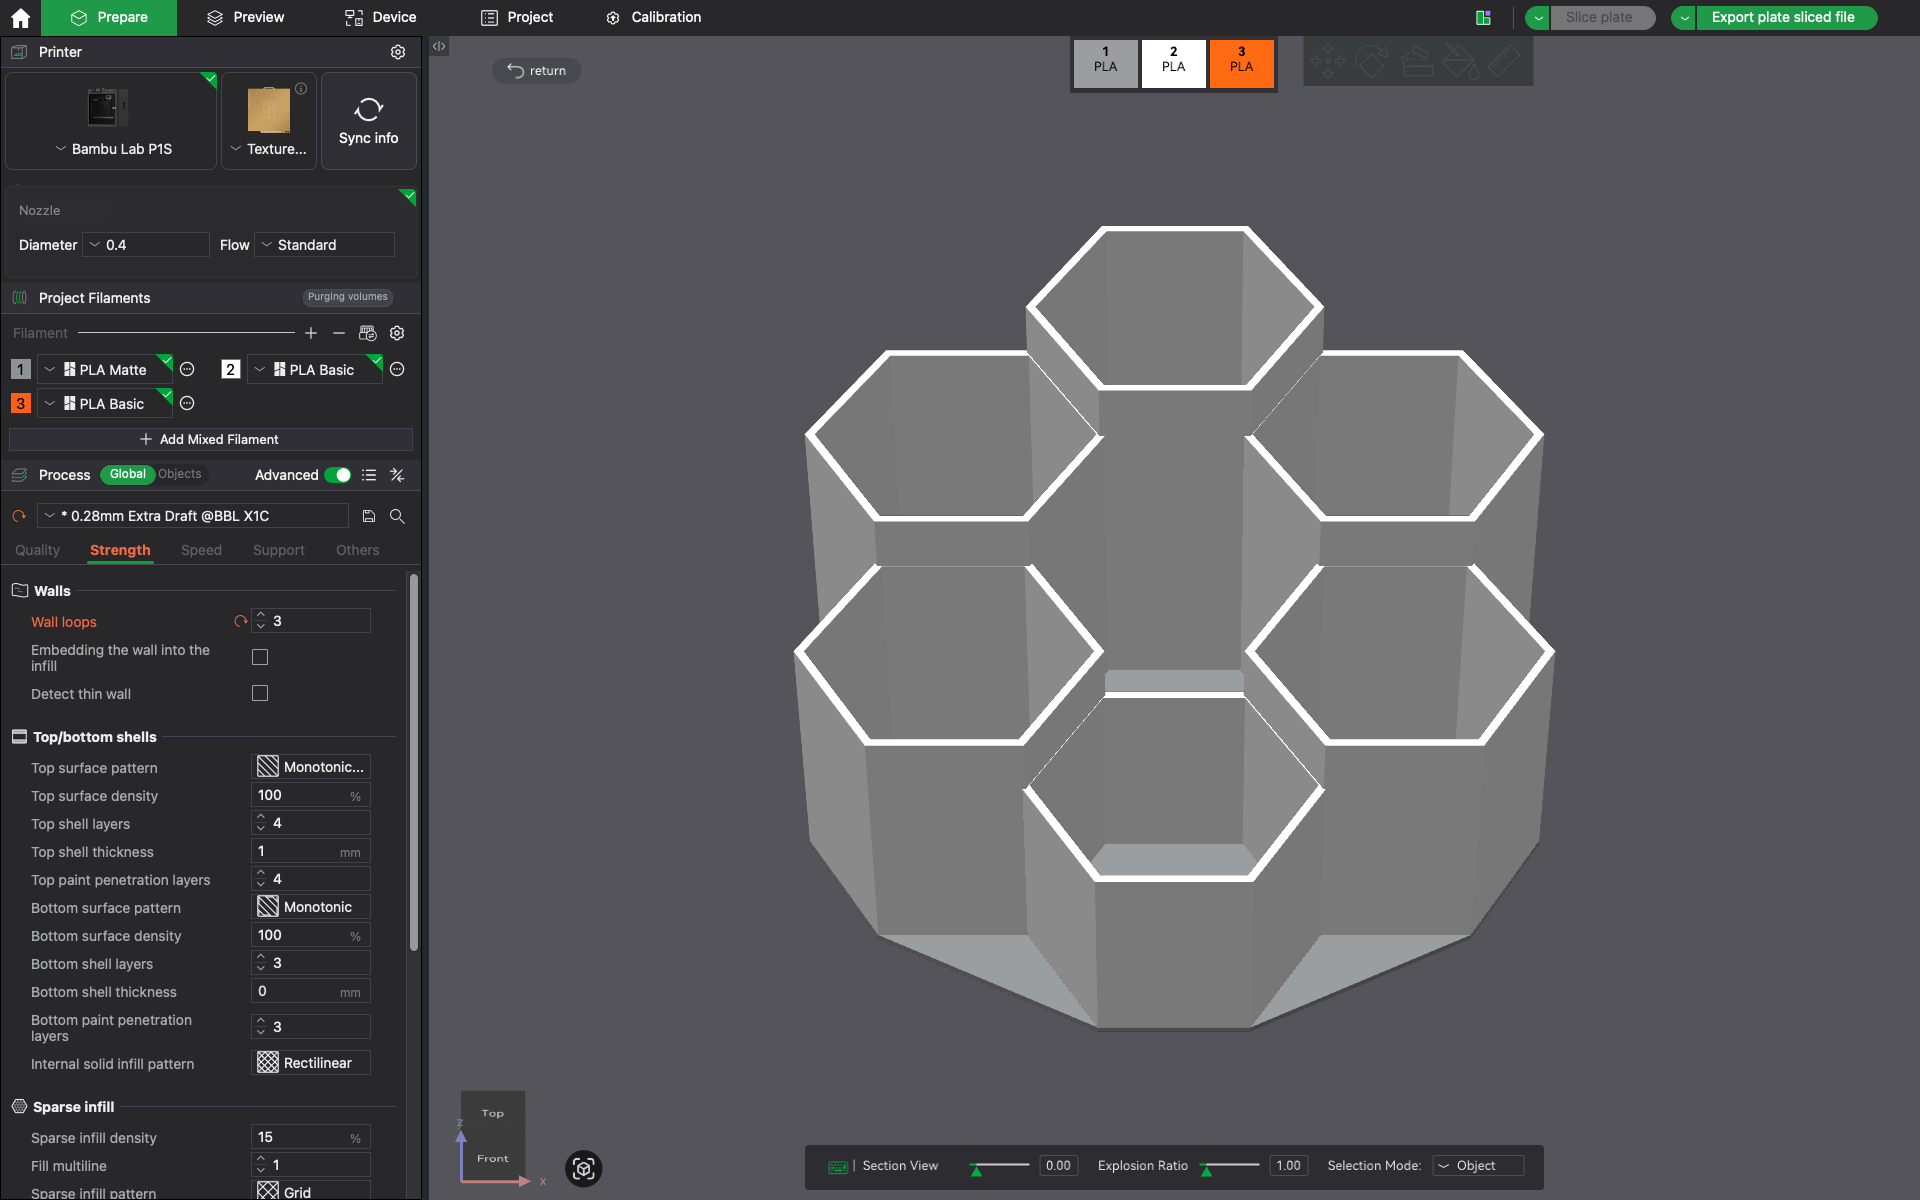Toggle the Advanced settings switch
The width and height of the screenshot is (1920, 1200).
click(x=338, y=475)
